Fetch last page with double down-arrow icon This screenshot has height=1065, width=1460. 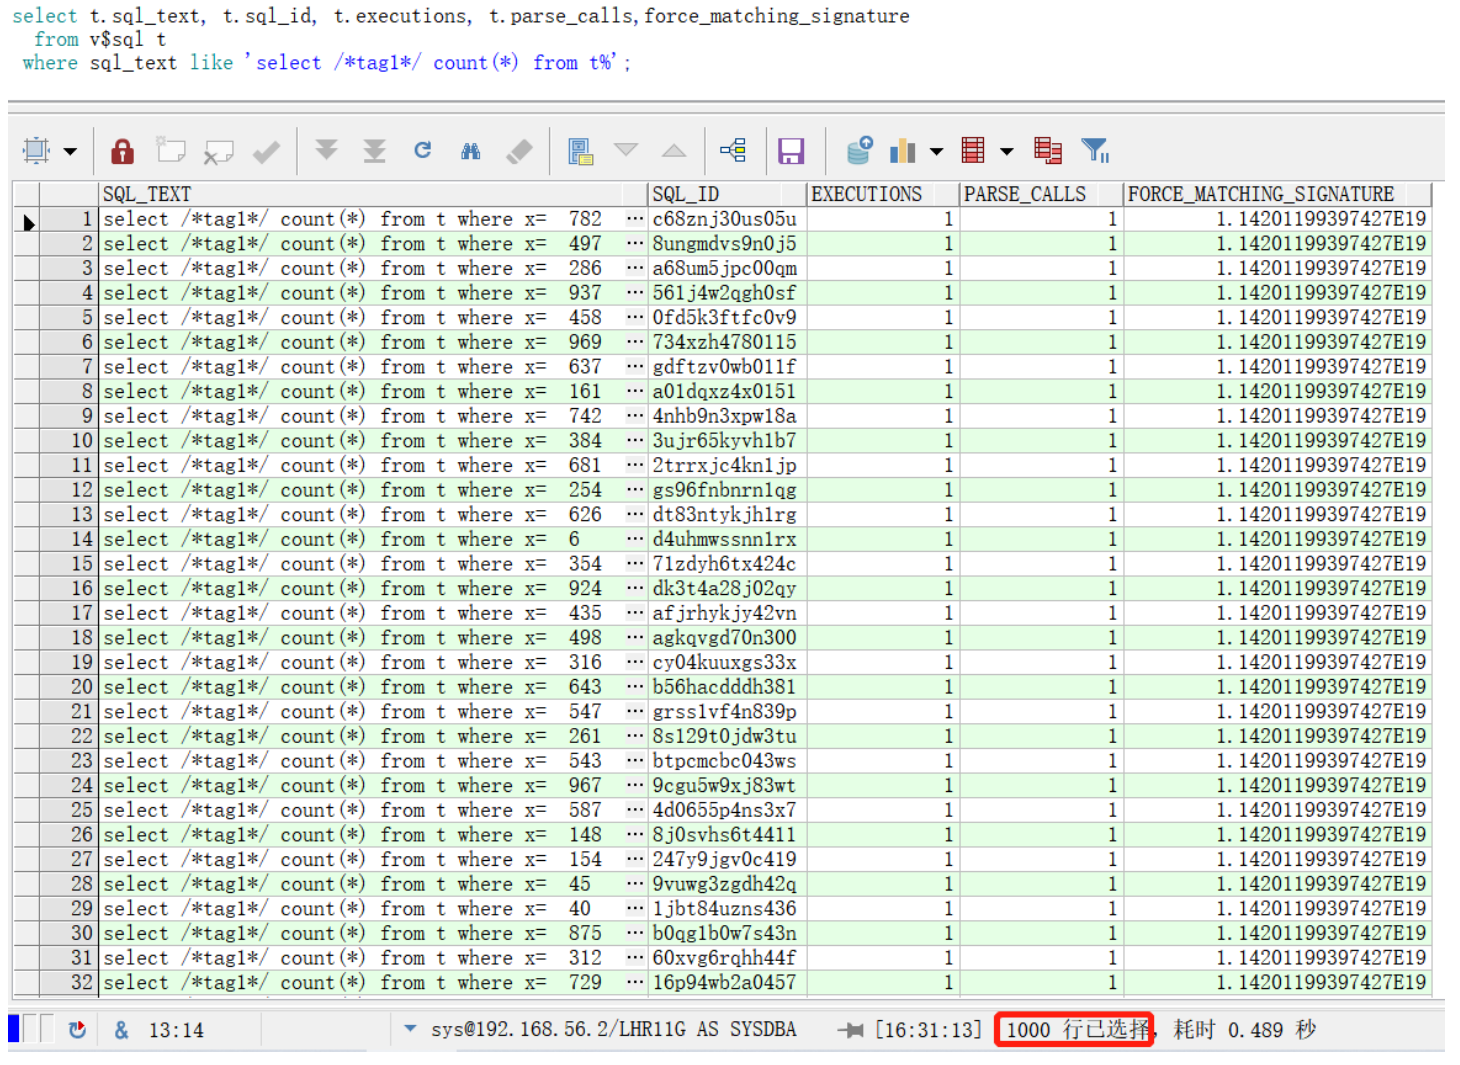point(374,151)
